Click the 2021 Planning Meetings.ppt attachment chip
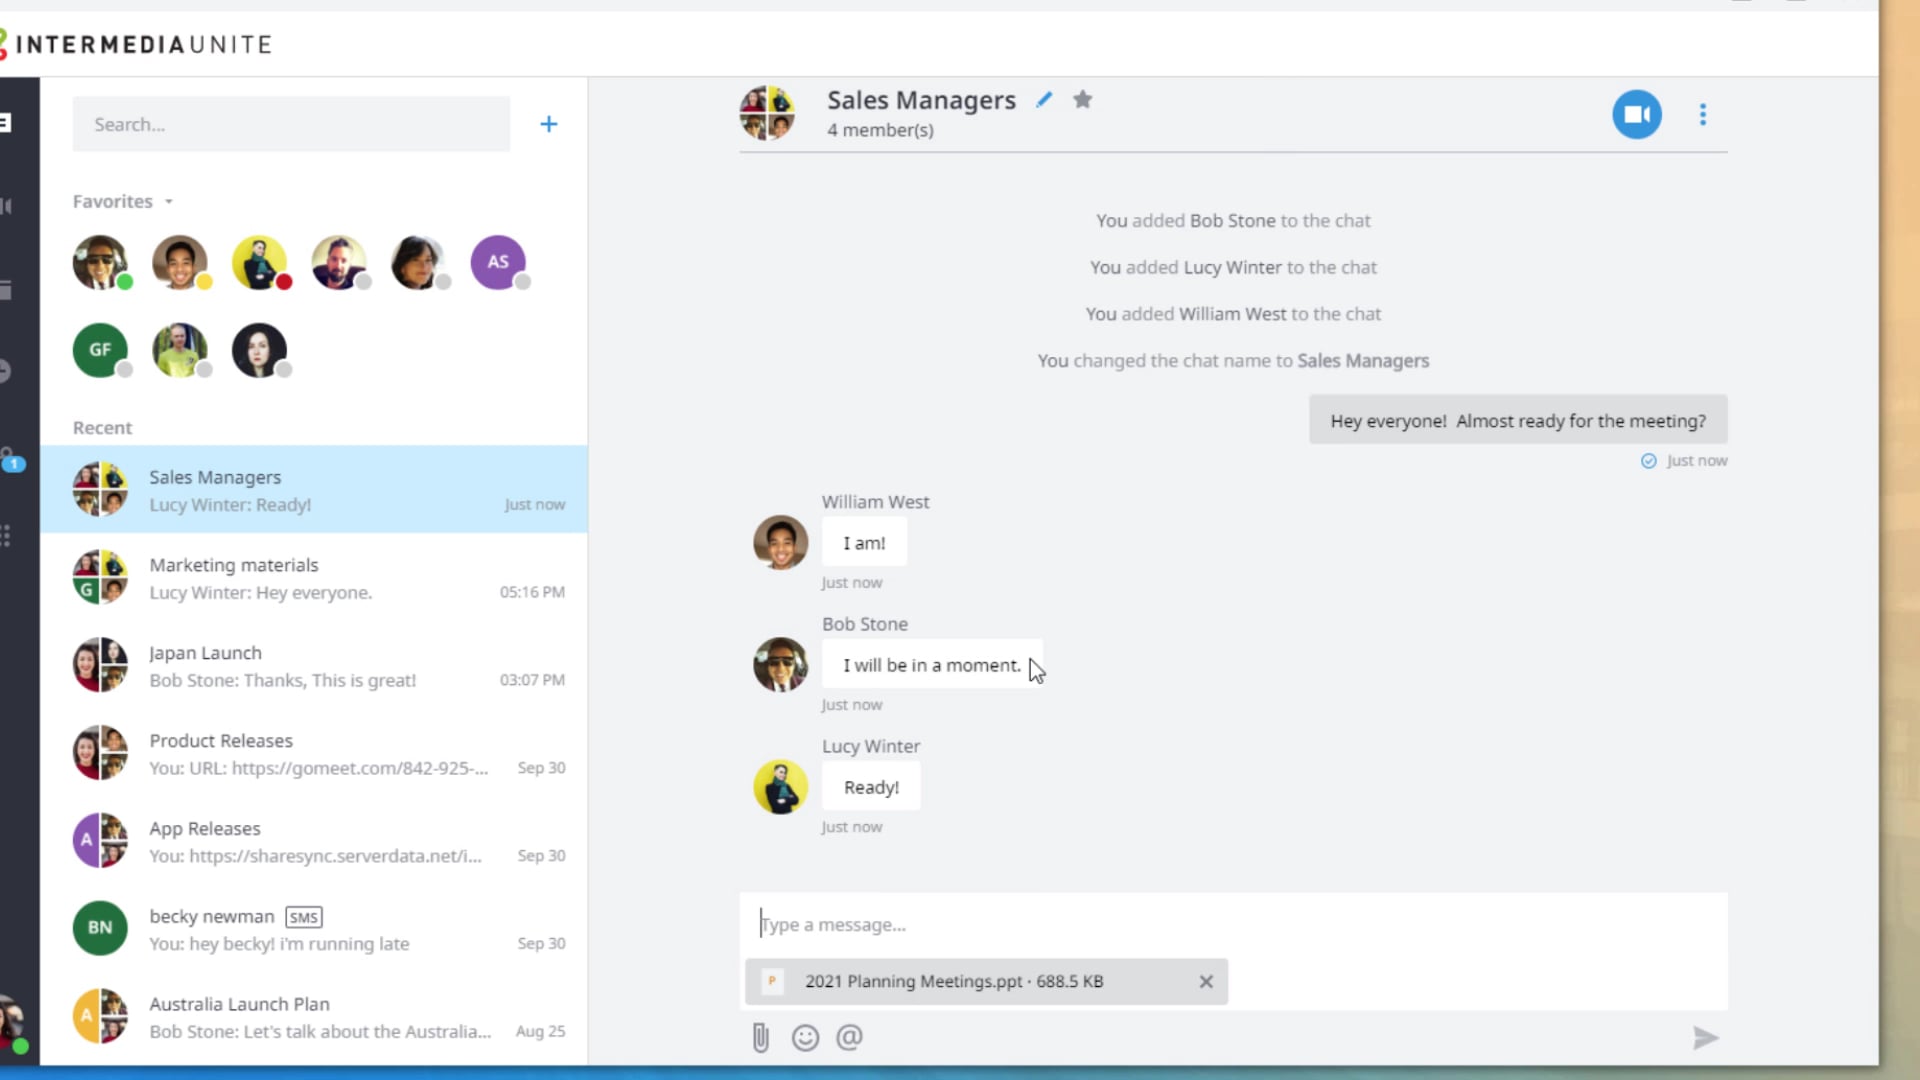The height and width of the screenshot is (1080, 1920). pyautogui.click(x=986, y=982)
